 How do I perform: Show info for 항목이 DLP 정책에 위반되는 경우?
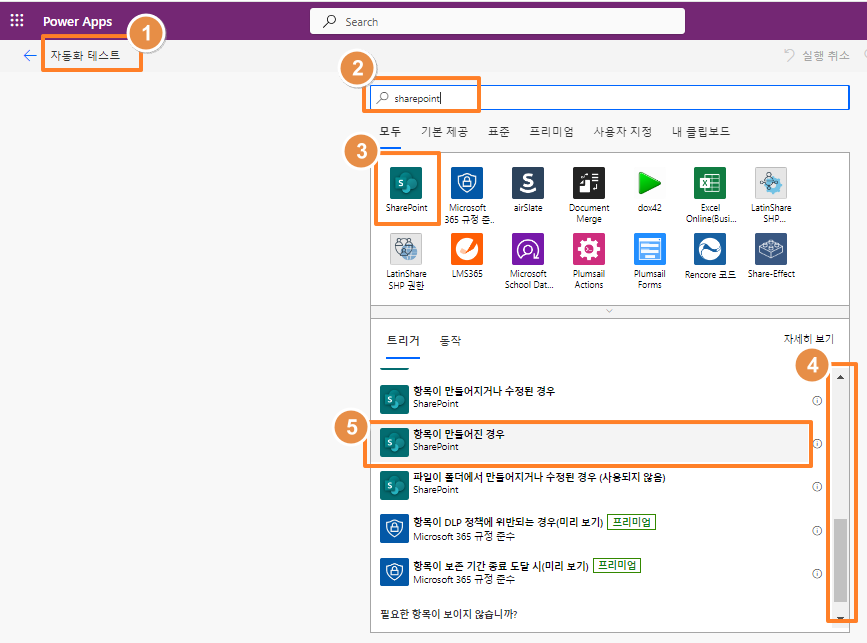click(x=817, y=531)
